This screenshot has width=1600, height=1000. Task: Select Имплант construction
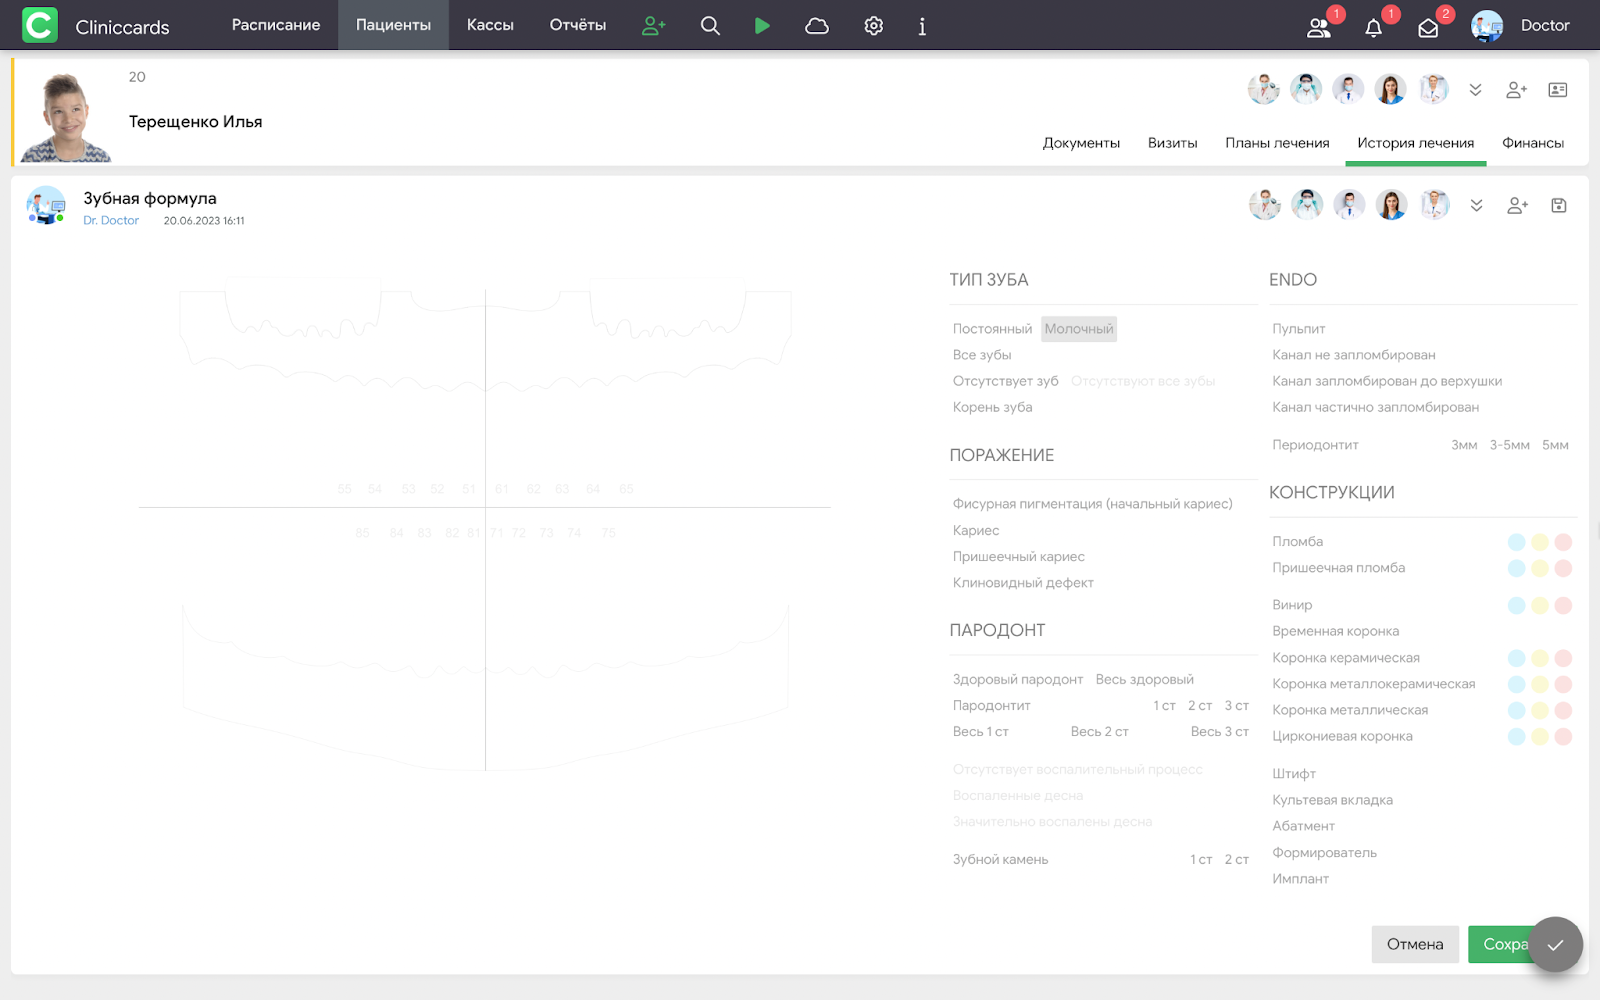point(1300,879)
